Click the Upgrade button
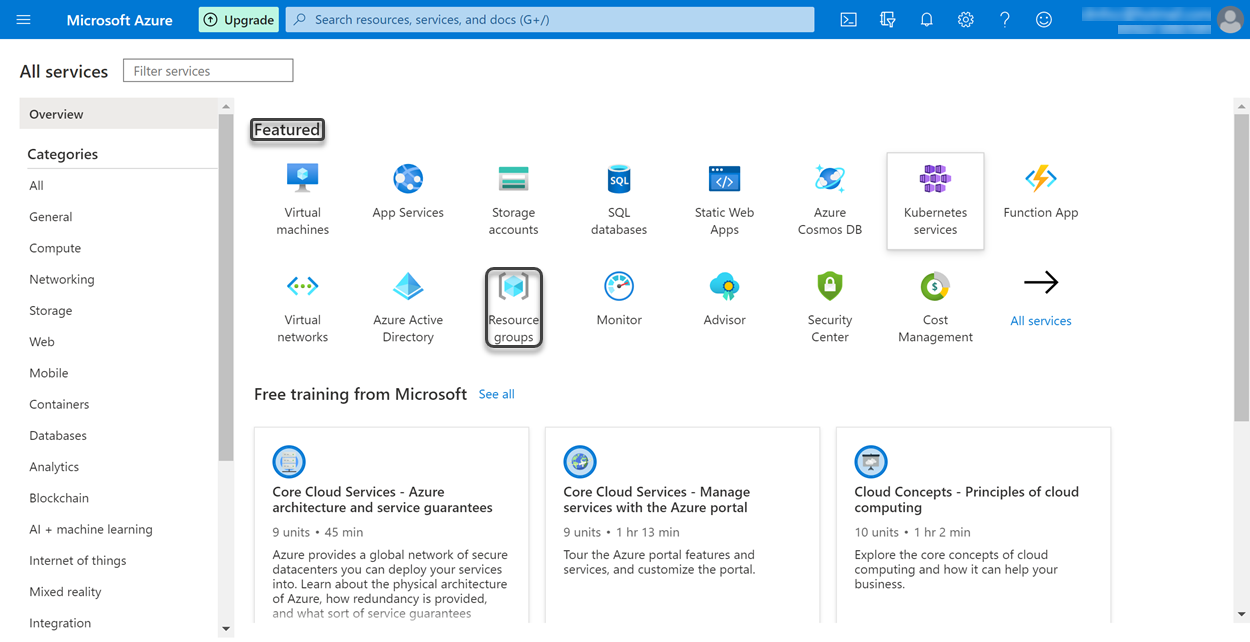This screenshot has height=642, width=1250. pos(238,20)
